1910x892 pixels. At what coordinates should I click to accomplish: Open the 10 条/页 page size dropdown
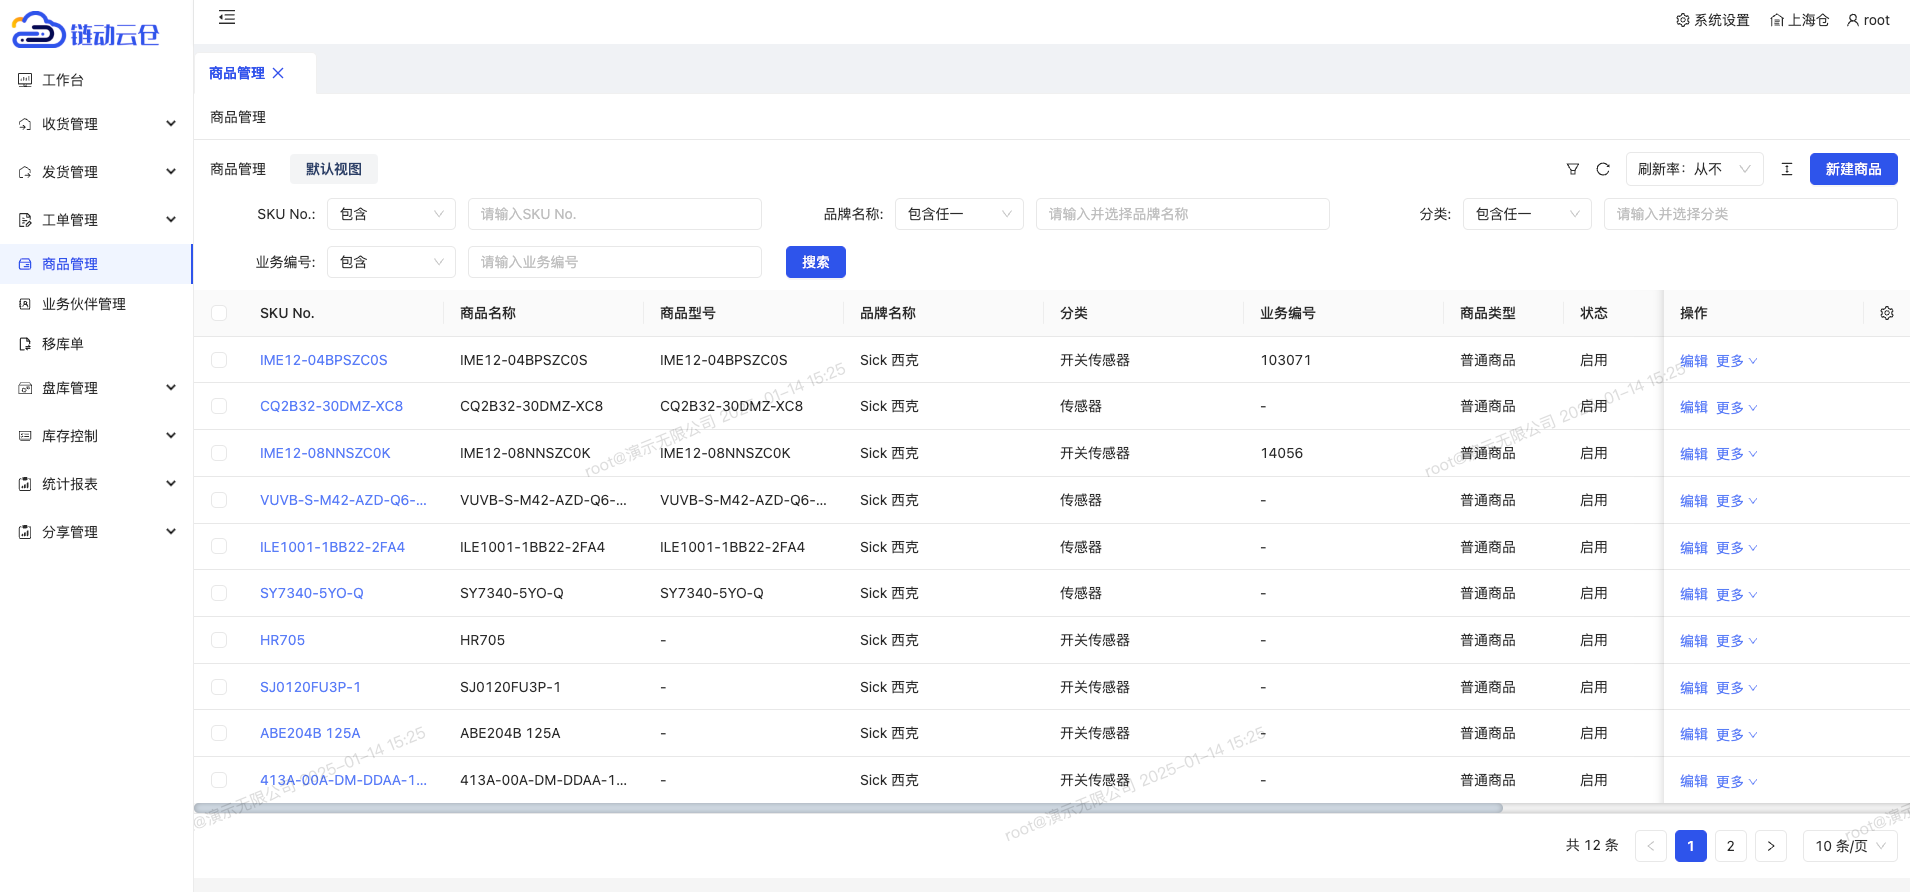point(1849,846)
